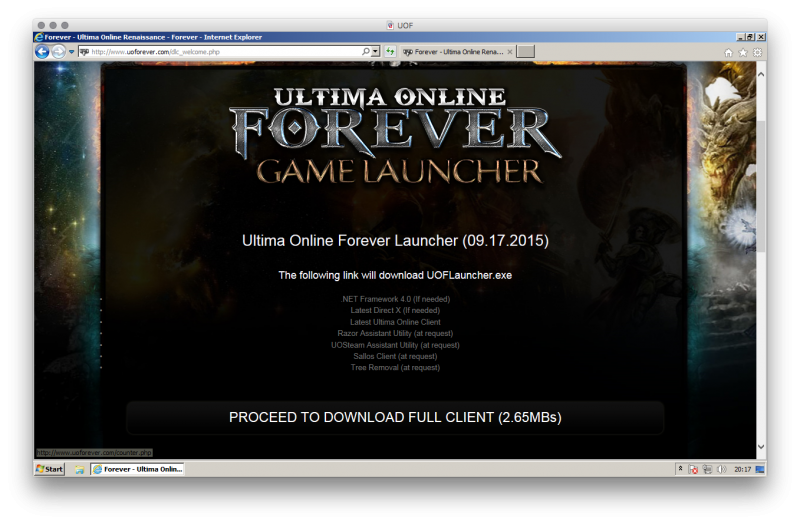
Task: Restore down the Internet Explorer window
Action: (x=750, y=37)
